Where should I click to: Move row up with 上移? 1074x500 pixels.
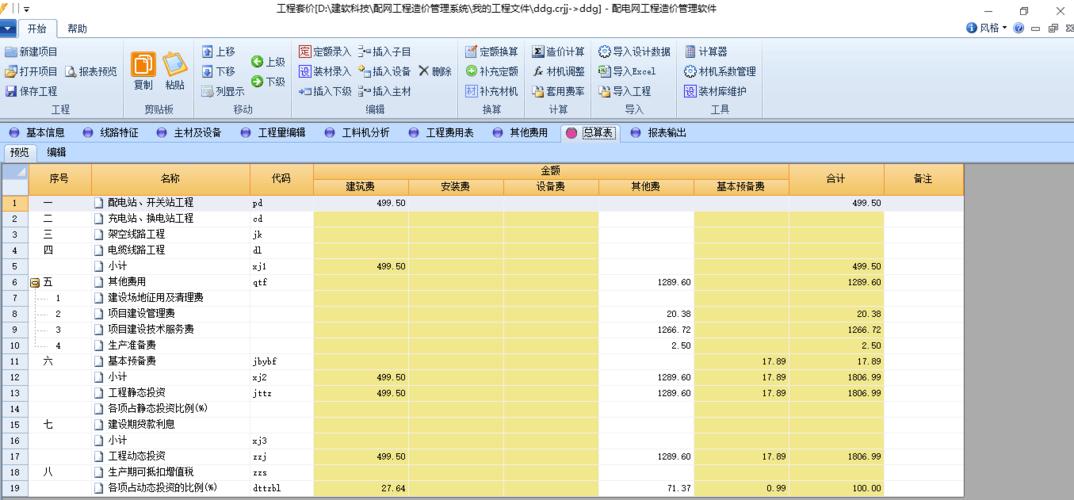[218, 52]
